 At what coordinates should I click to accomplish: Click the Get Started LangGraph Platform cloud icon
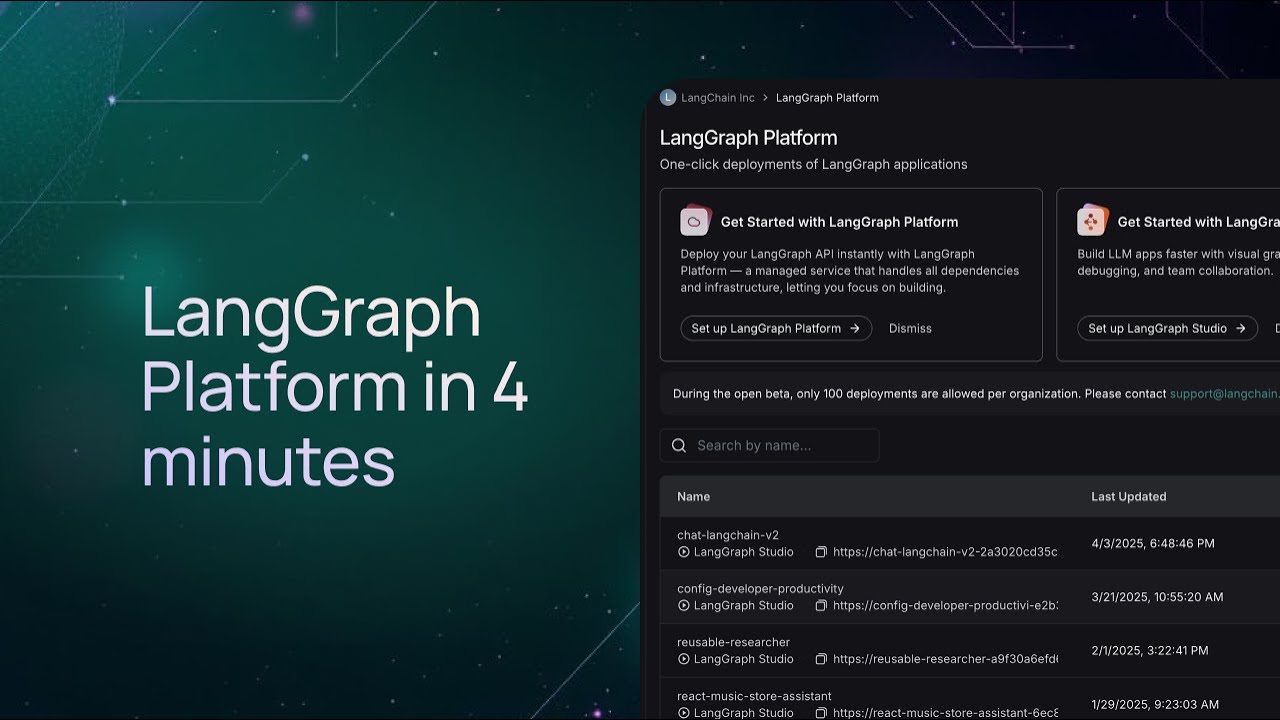[x=695, y=221]
